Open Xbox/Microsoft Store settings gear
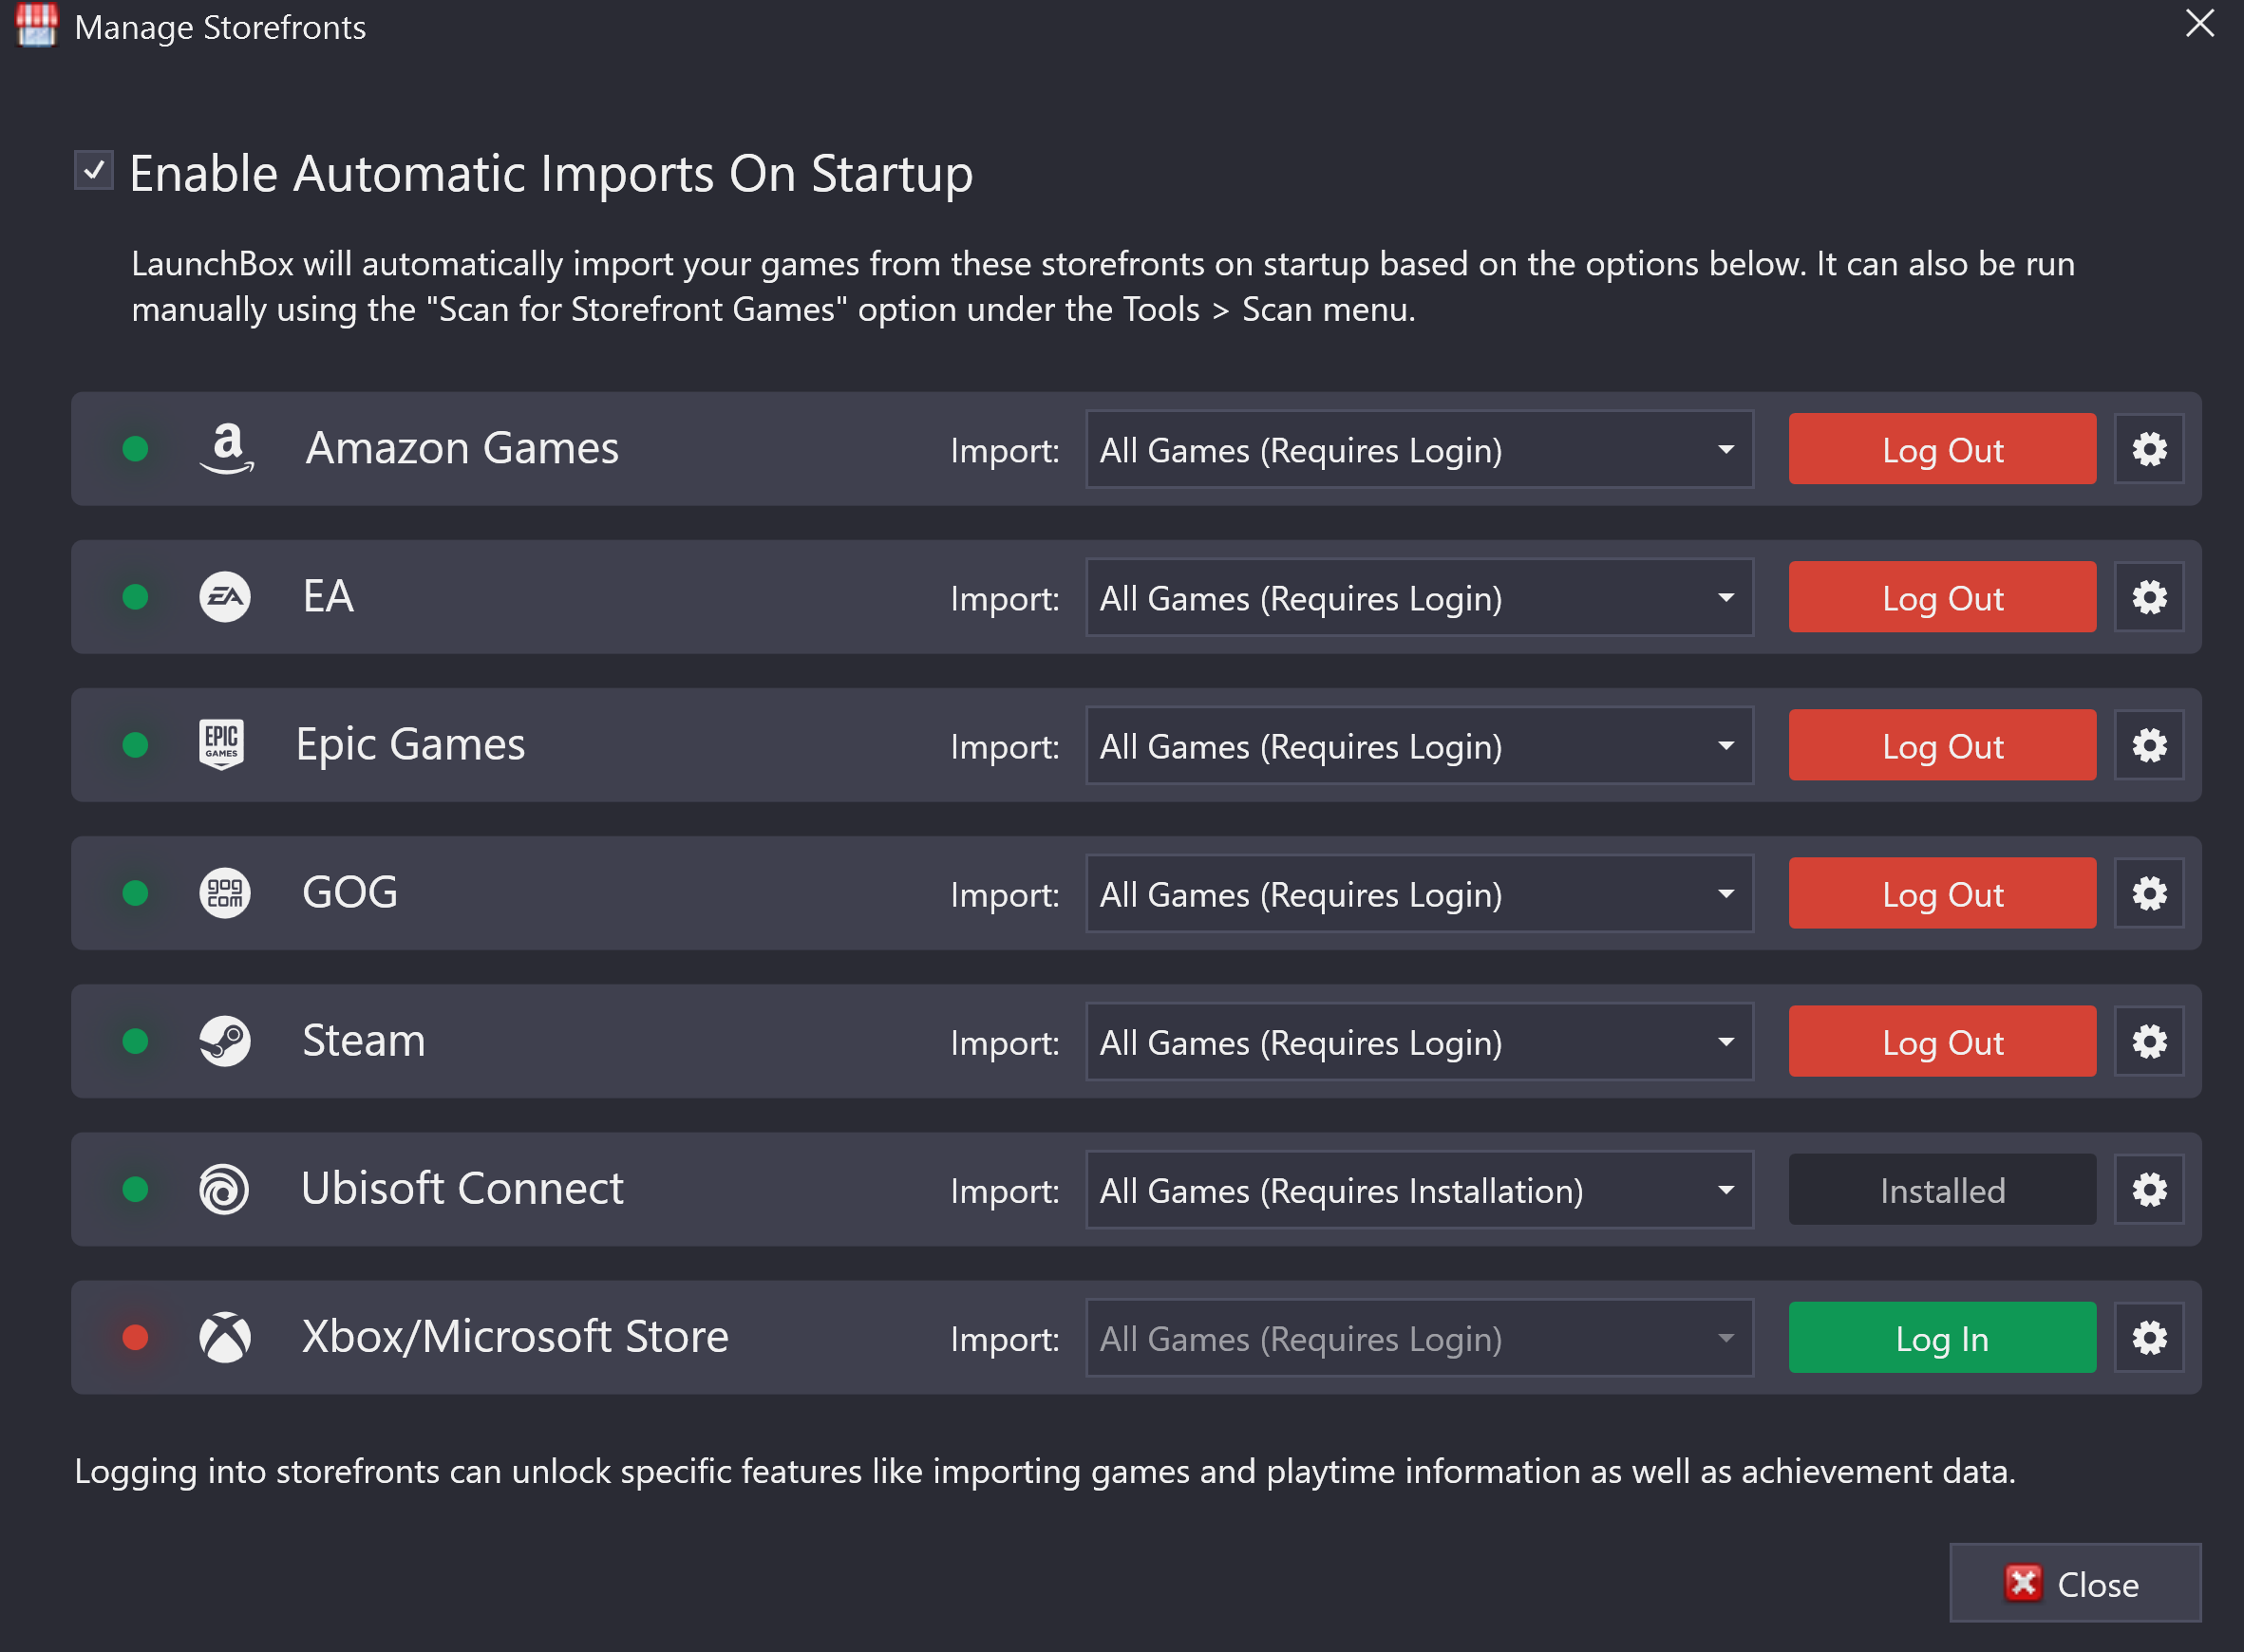Screen dimensions: 2244x1652 2148,1337
